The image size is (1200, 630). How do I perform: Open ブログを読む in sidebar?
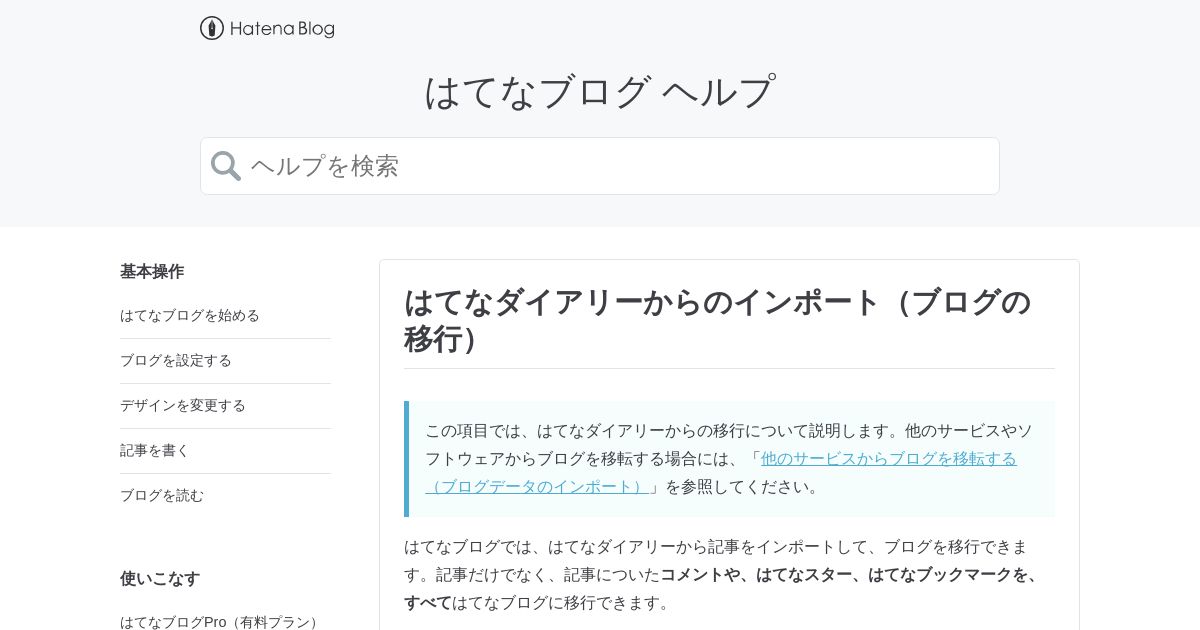(162, 495)
